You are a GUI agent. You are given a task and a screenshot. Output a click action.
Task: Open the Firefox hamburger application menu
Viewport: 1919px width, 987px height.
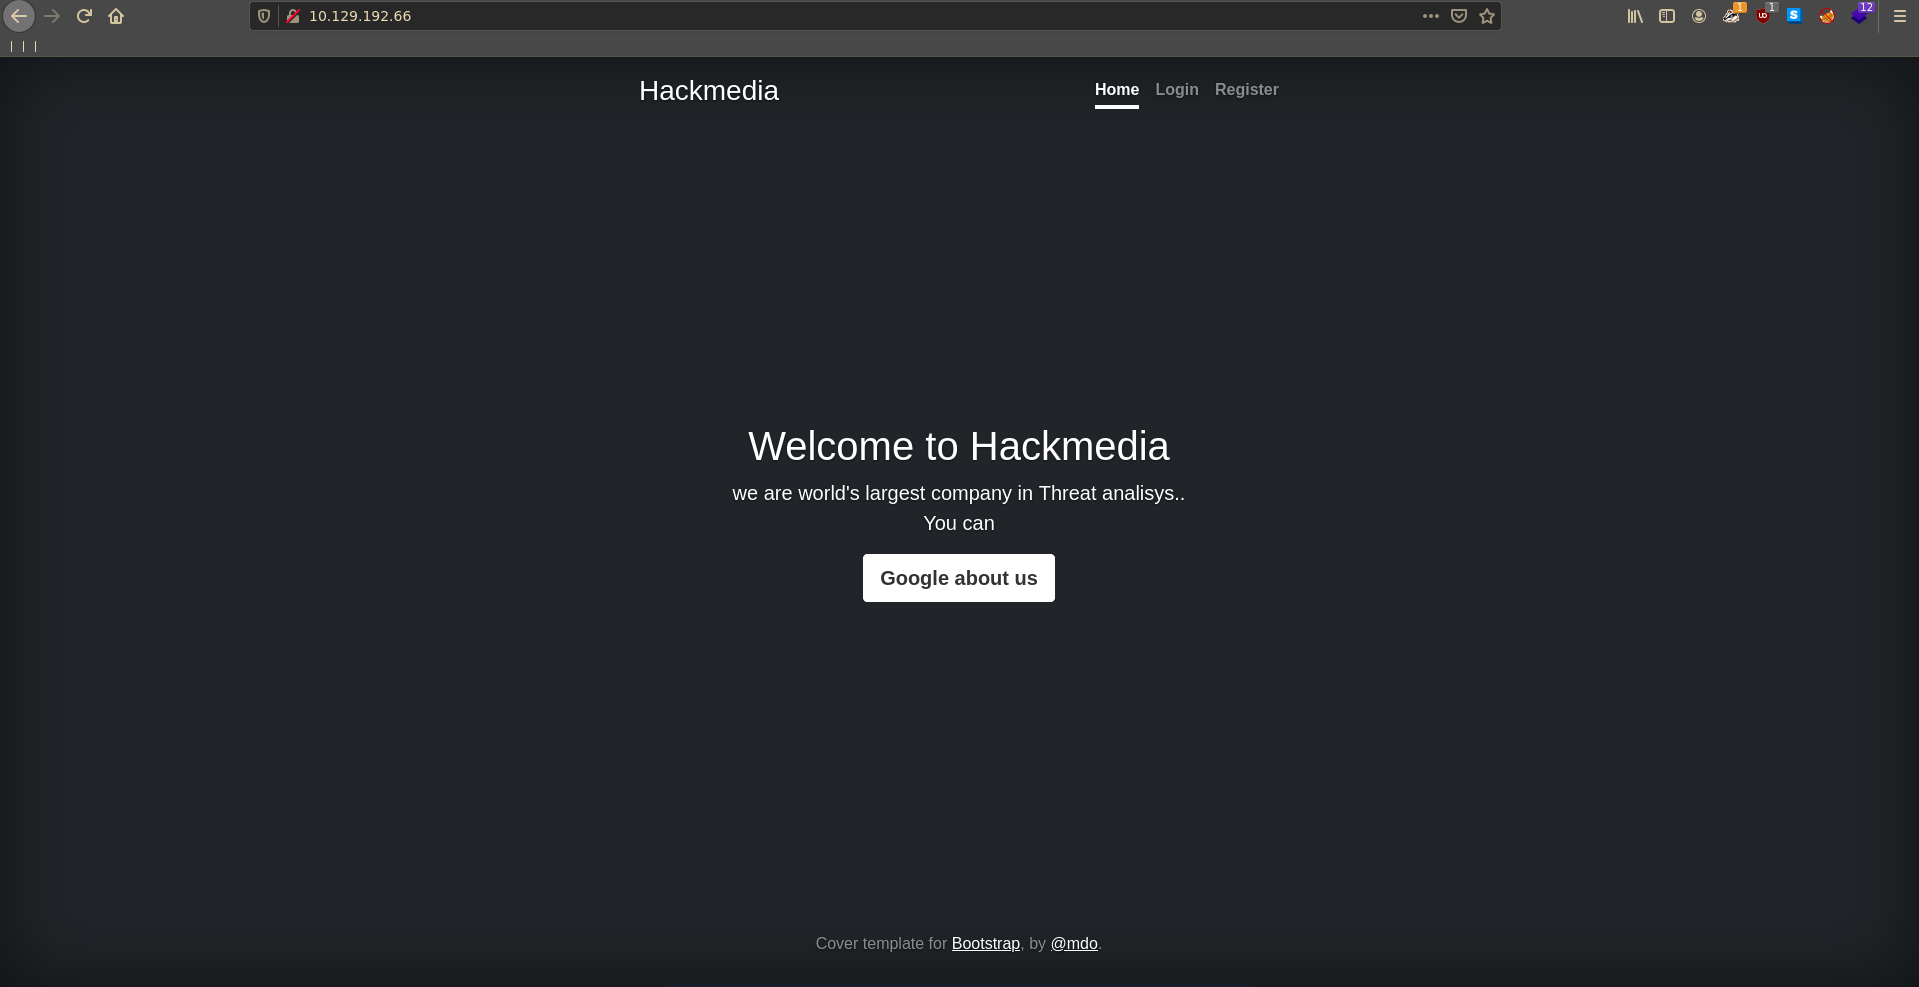[x=1899, y=16]
